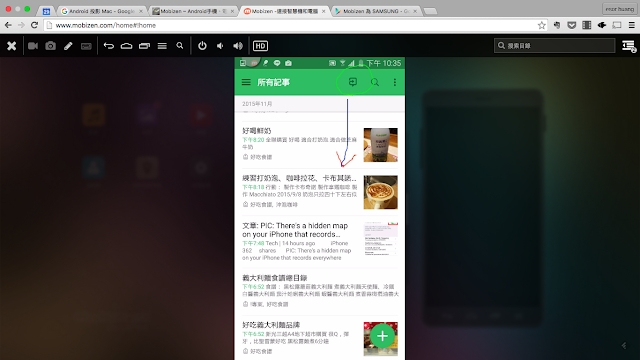
Task: Focus the Mobizen directory search field
Action: [554, 46]
